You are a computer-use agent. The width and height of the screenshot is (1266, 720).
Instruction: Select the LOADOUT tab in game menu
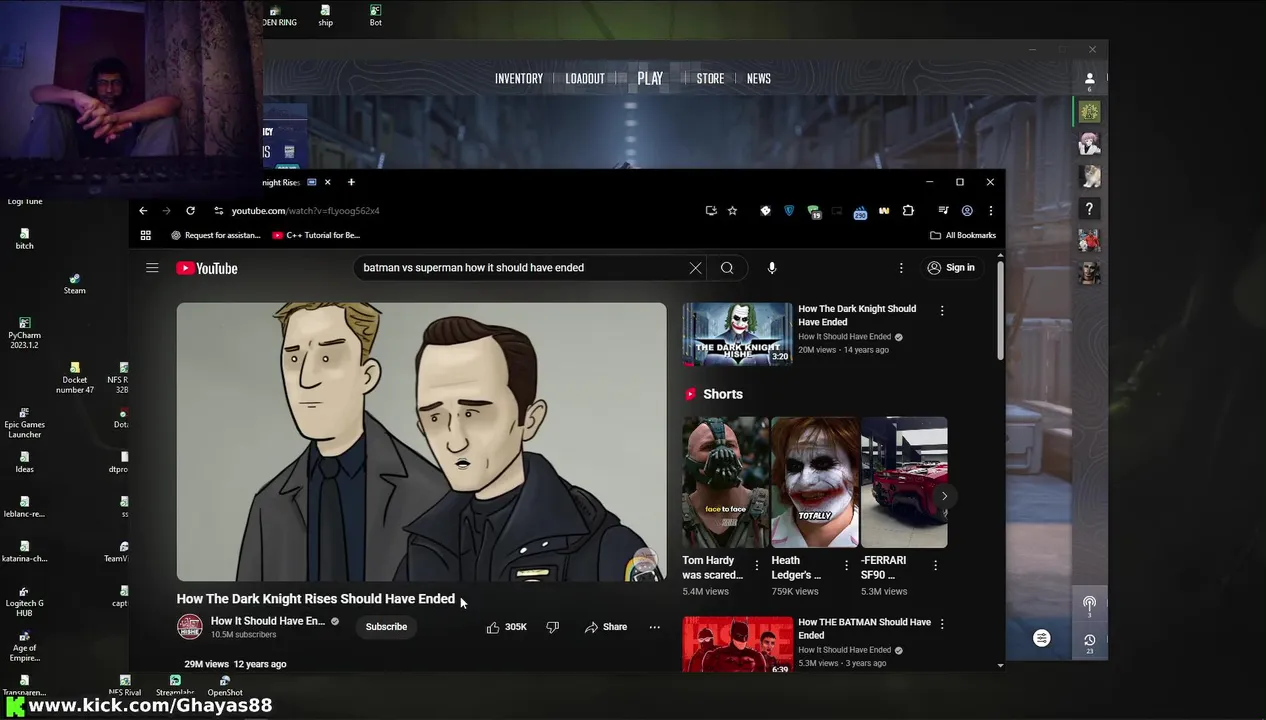tap(585, 79)
